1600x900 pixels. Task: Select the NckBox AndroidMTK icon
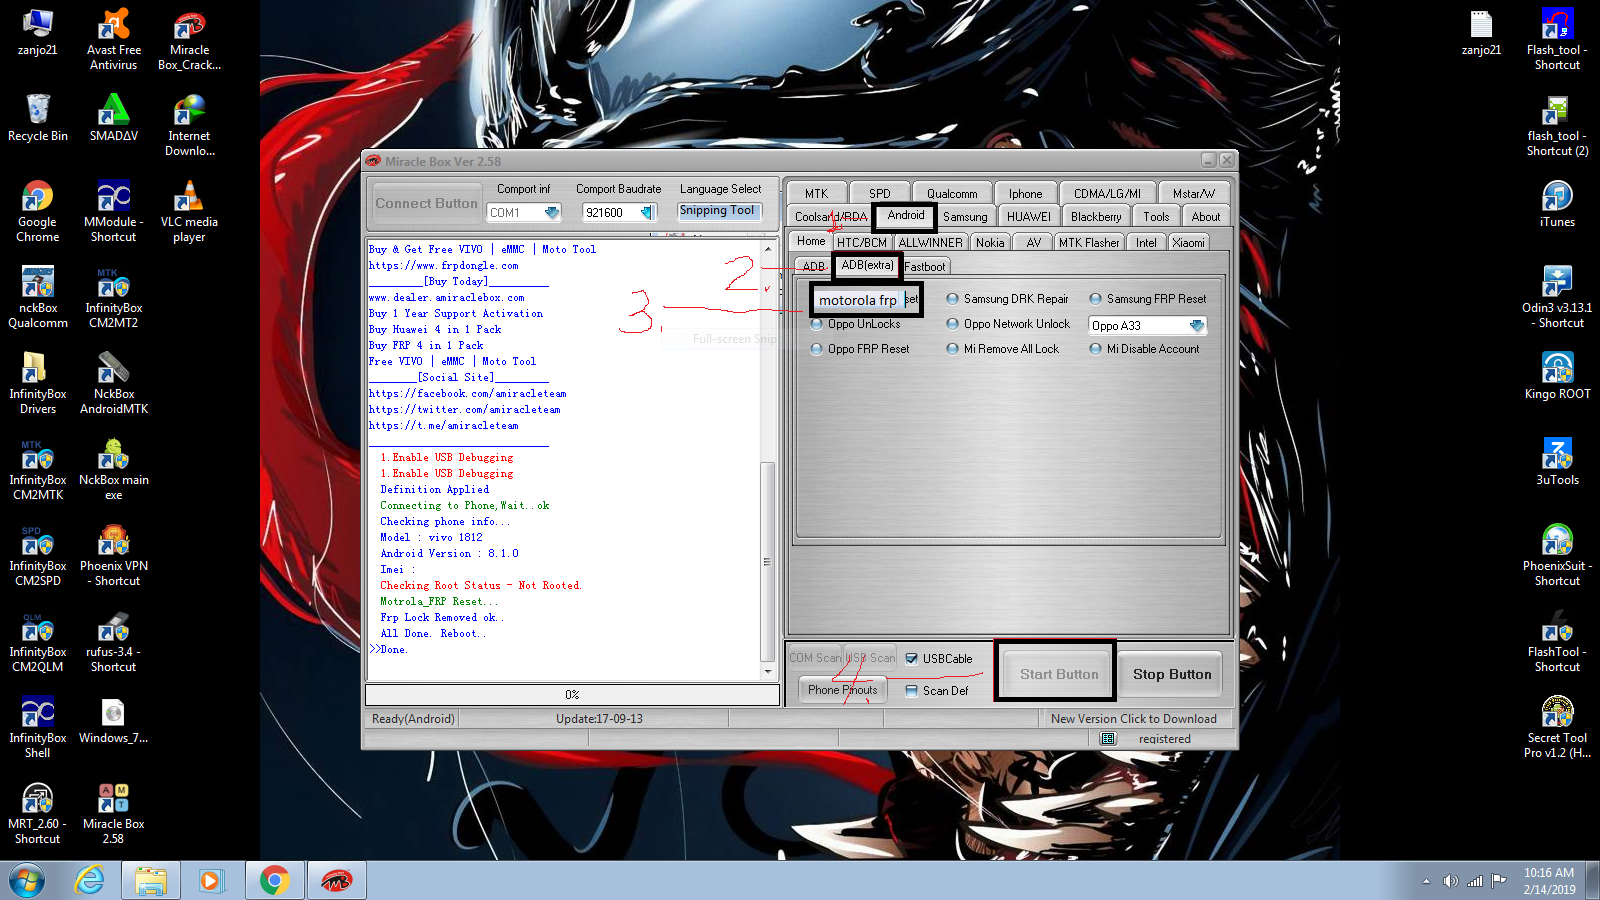[114, 384]
